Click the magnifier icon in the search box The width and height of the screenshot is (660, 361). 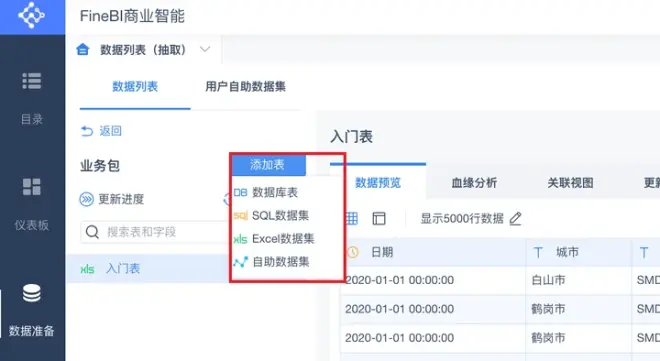(x=92, y=232)
